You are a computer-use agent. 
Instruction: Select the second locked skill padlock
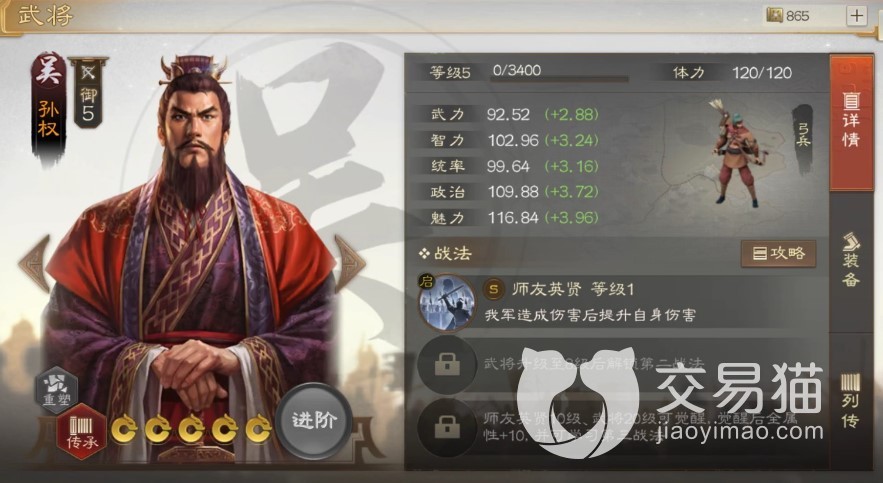coord(447,427)
